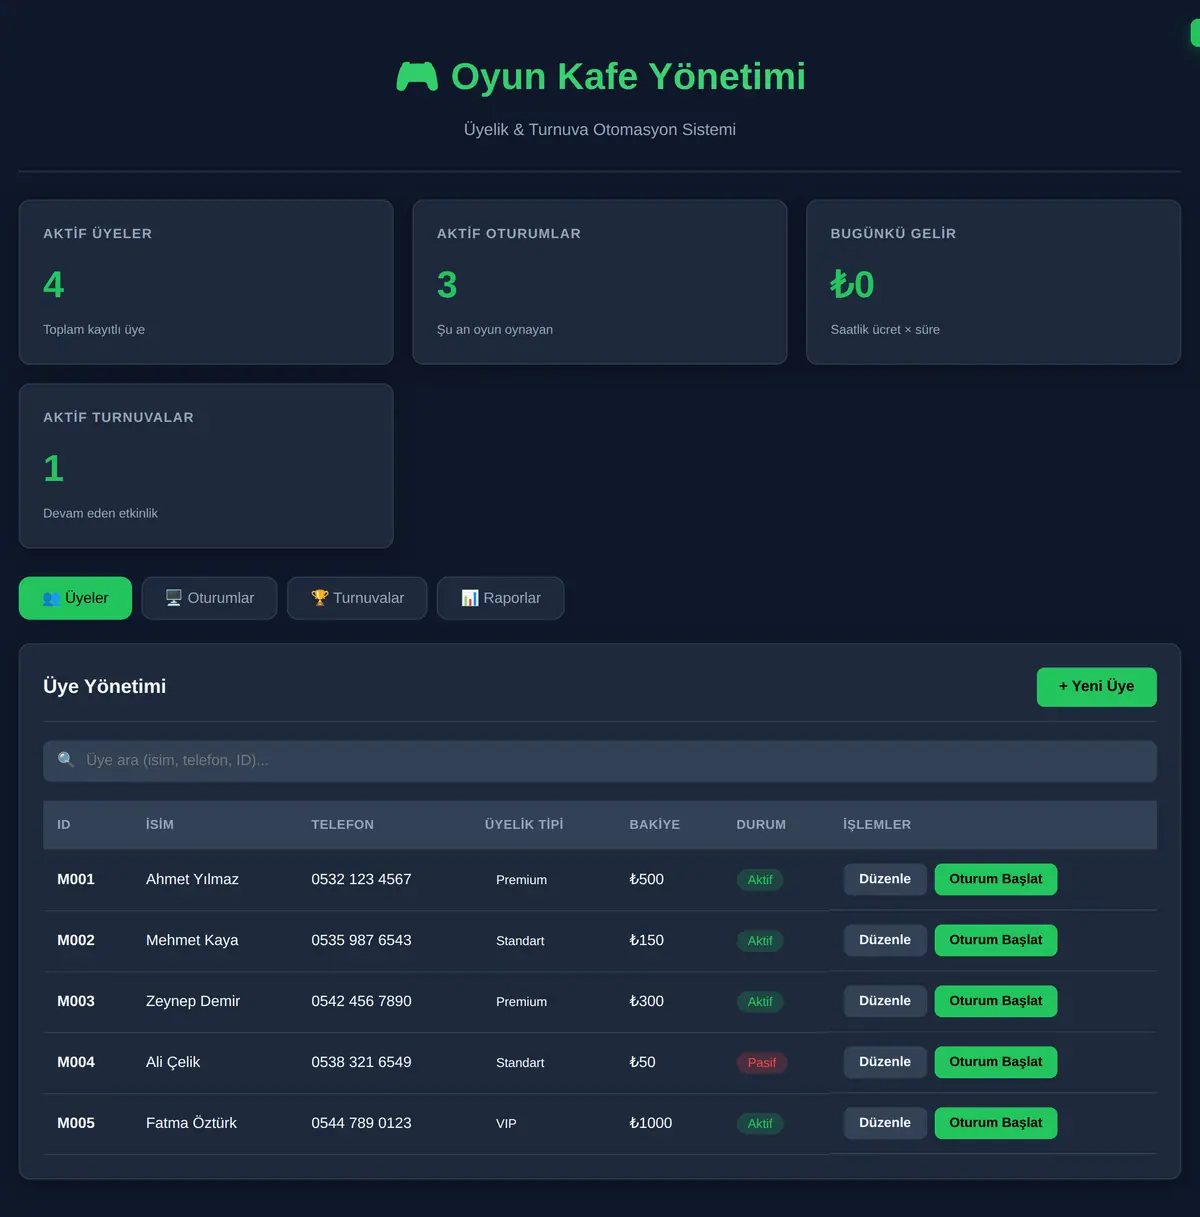Click the Durum column header
The width and height of the screenshot is (1200, 1217).
(x=761, y=825)
